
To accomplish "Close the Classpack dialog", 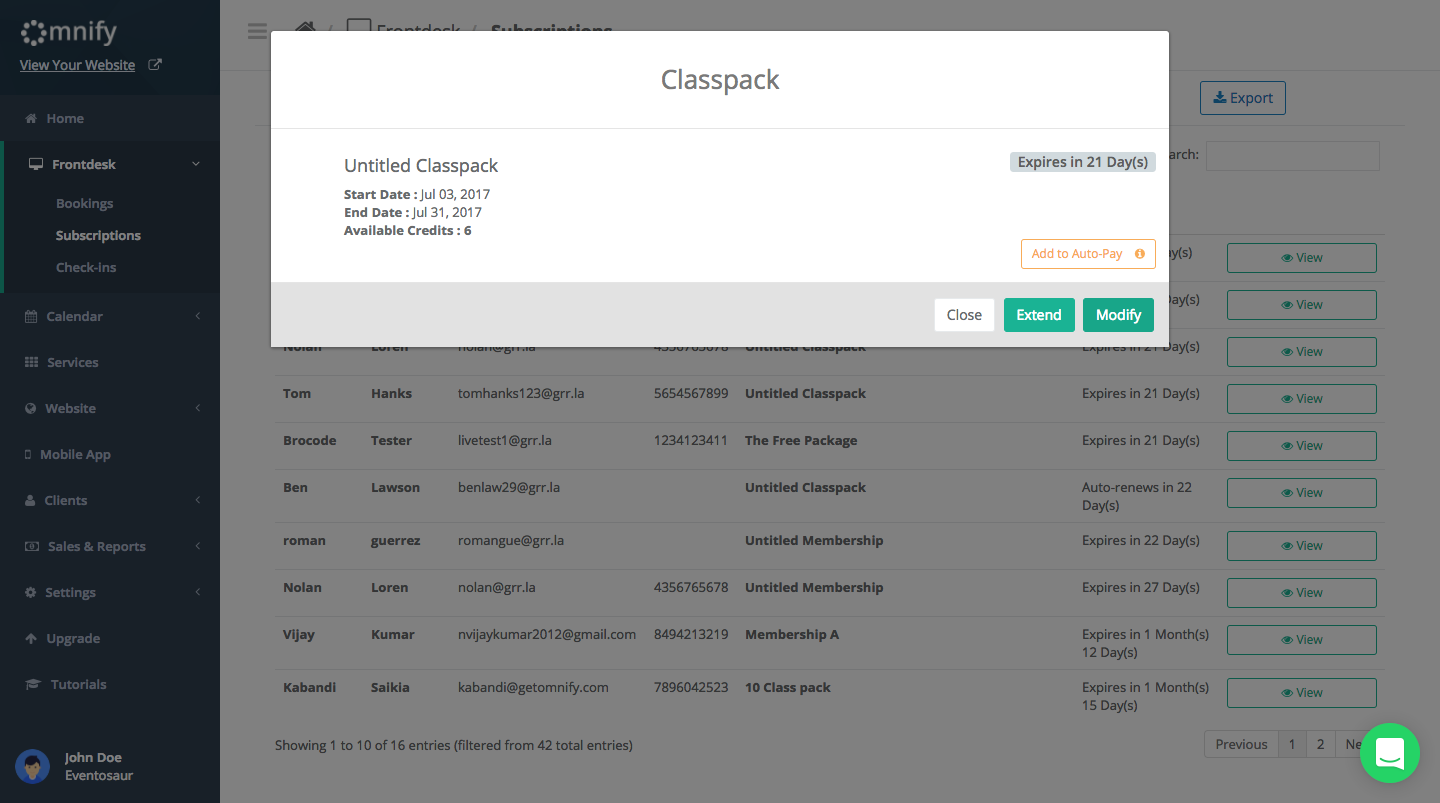I will coord(964,315).
